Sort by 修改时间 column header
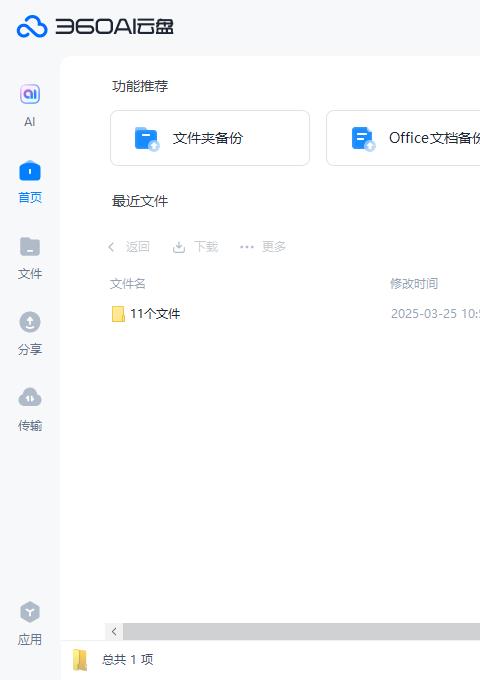Viewport: 480px width, 680px height. click(x=414, y=284)
